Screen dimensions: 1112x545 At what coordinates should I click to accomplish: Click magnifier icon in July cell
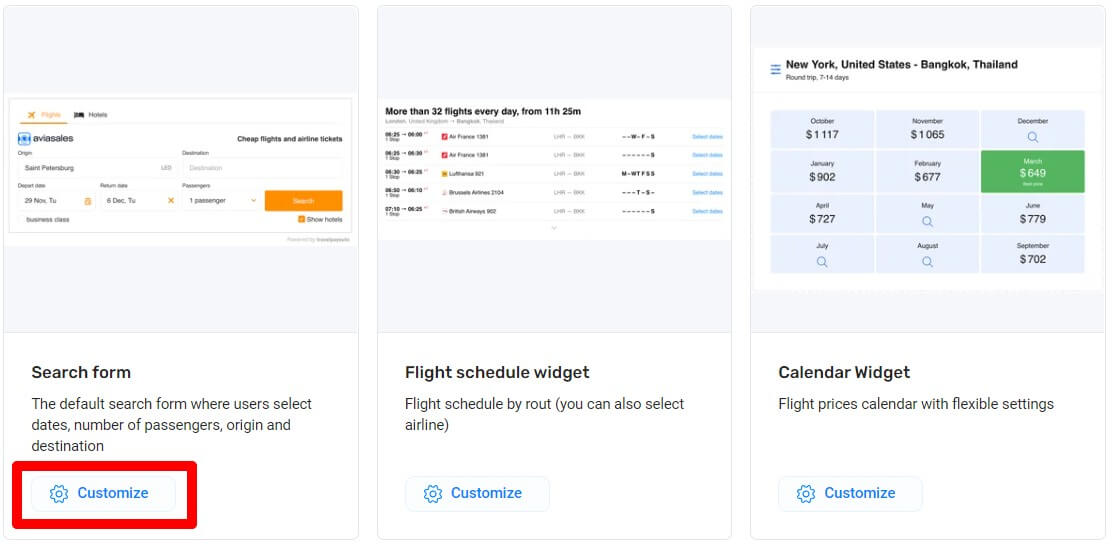point(822,262)
